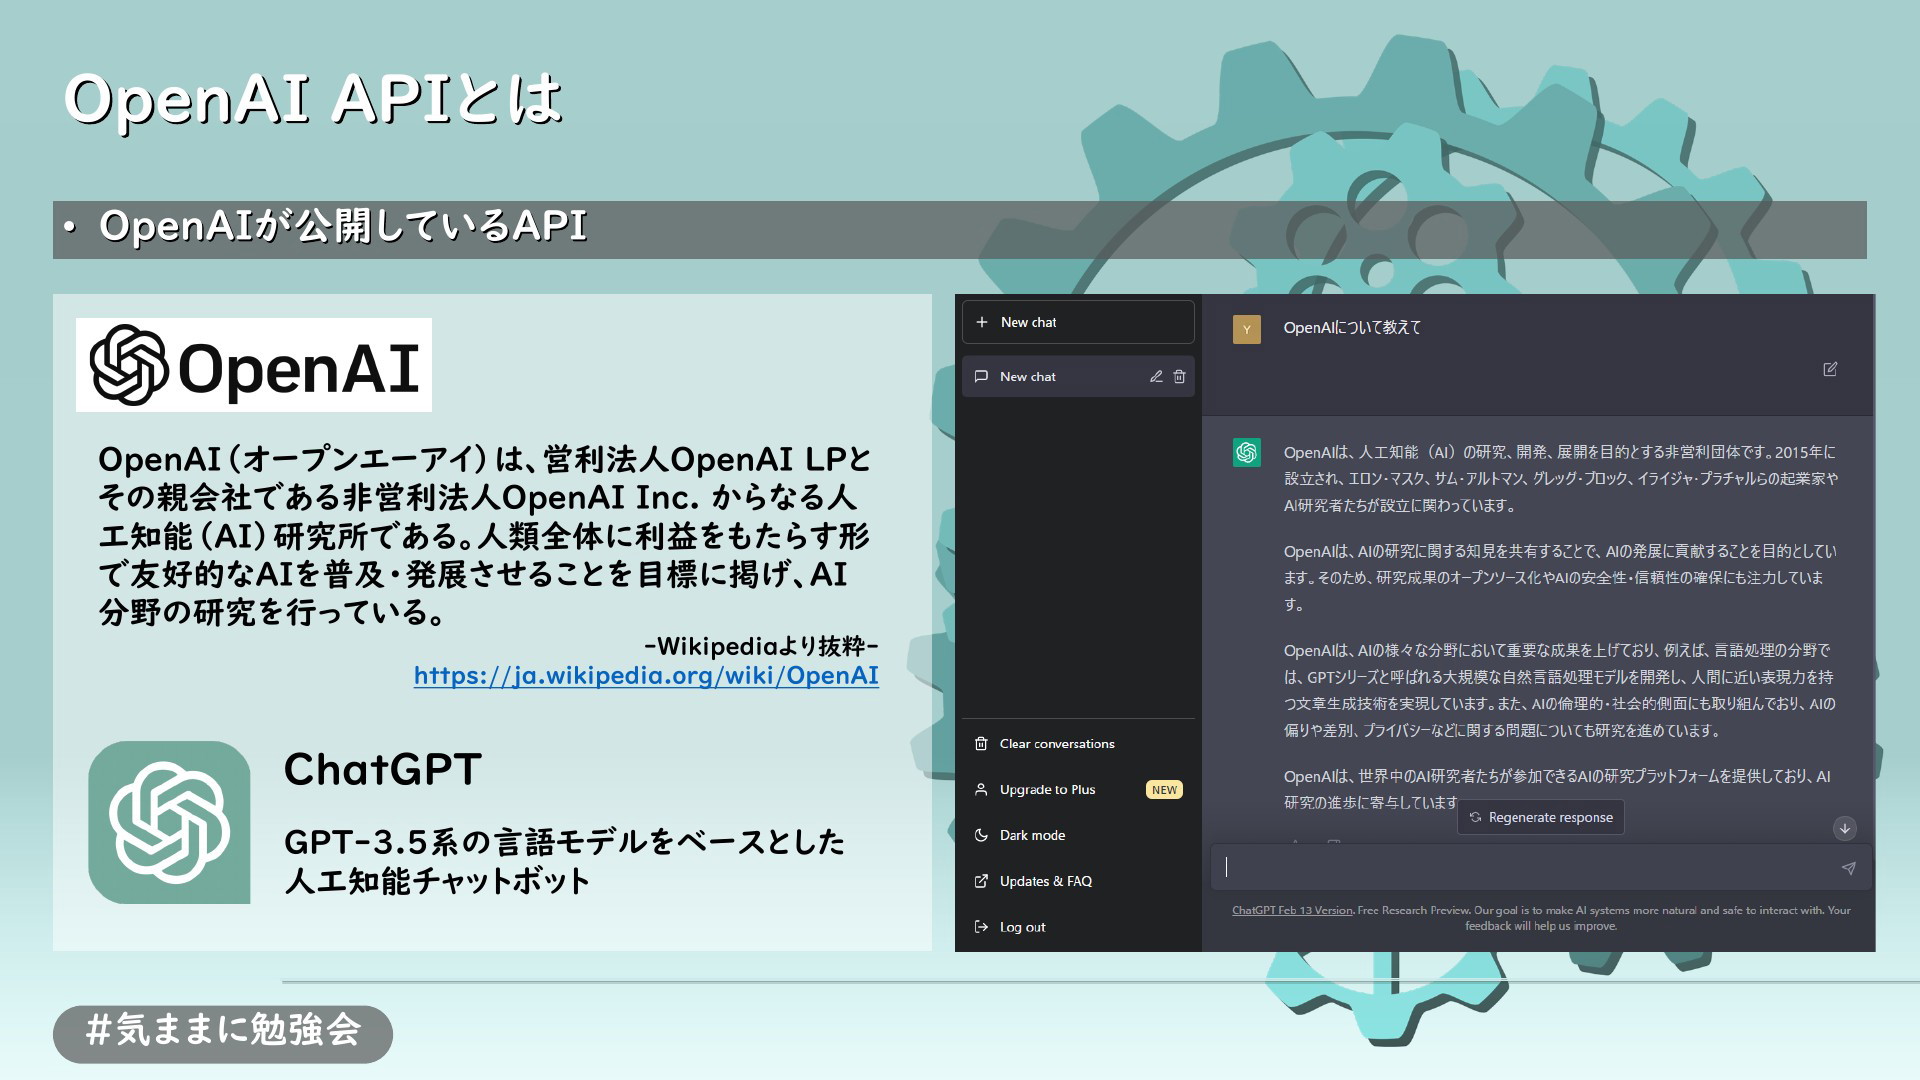Click the chat message input field
The height and width of the screenshot is (1080, 1920).
coord(1540,868)
